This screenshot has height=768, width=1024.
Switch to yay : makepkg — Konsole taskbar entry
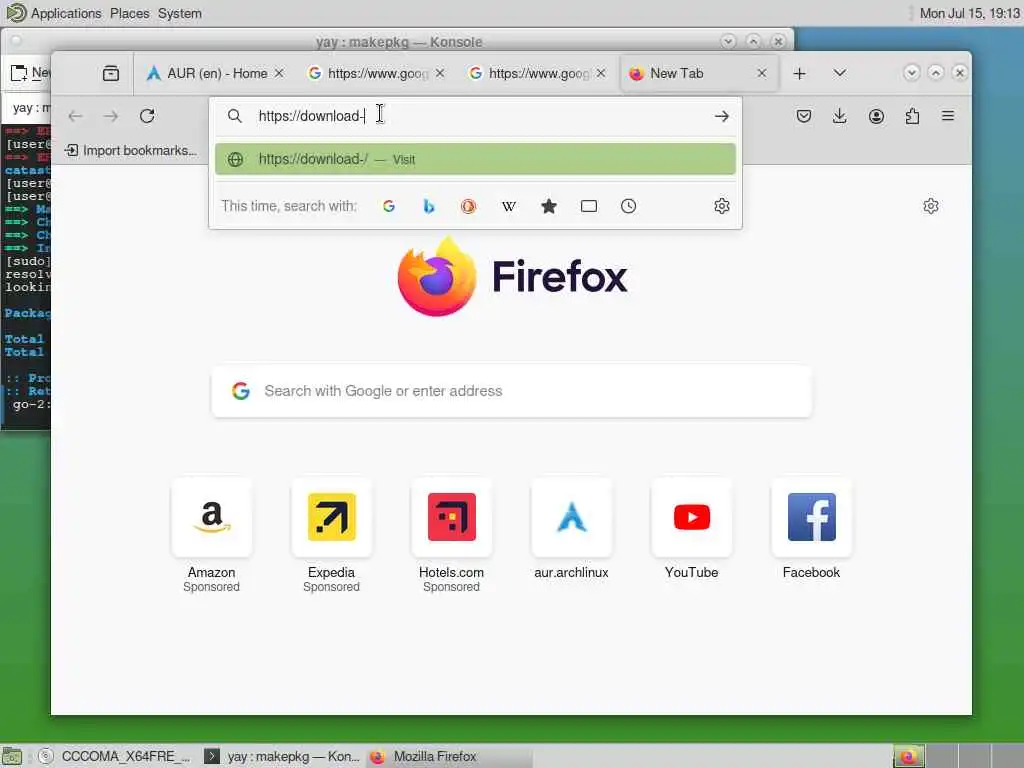pyautogui.click(x=282, y=756)
